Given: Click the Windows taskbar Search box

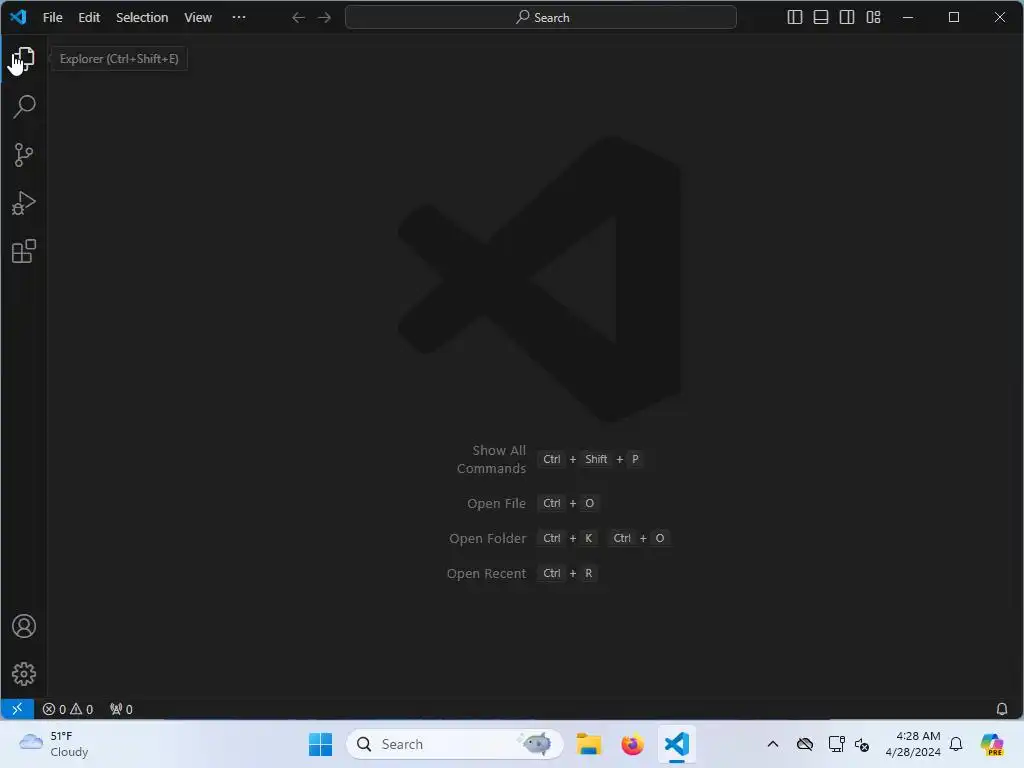Looking at the screenshot, I should 455,744.
